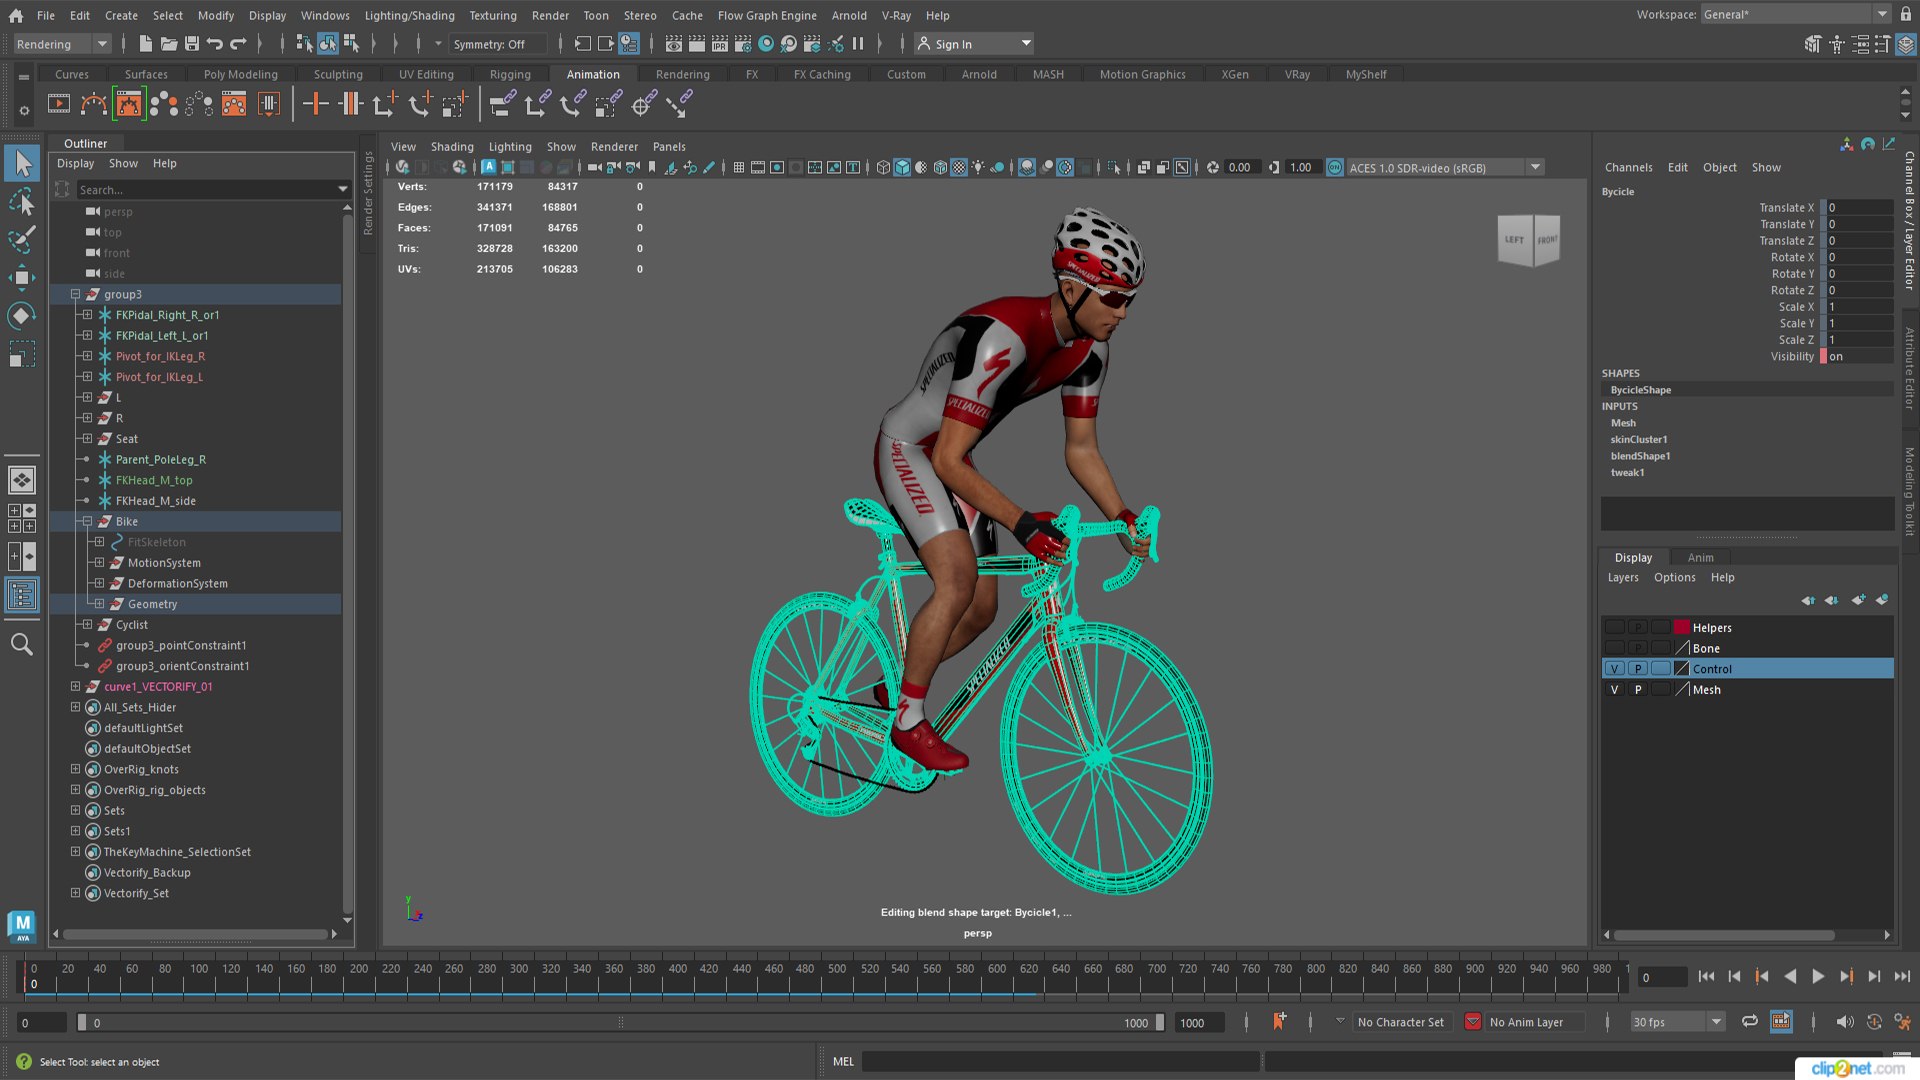This screenshot has height=1080, width=1920.
Task: Click the Pause rendering icon
Action: coord(858,44)
